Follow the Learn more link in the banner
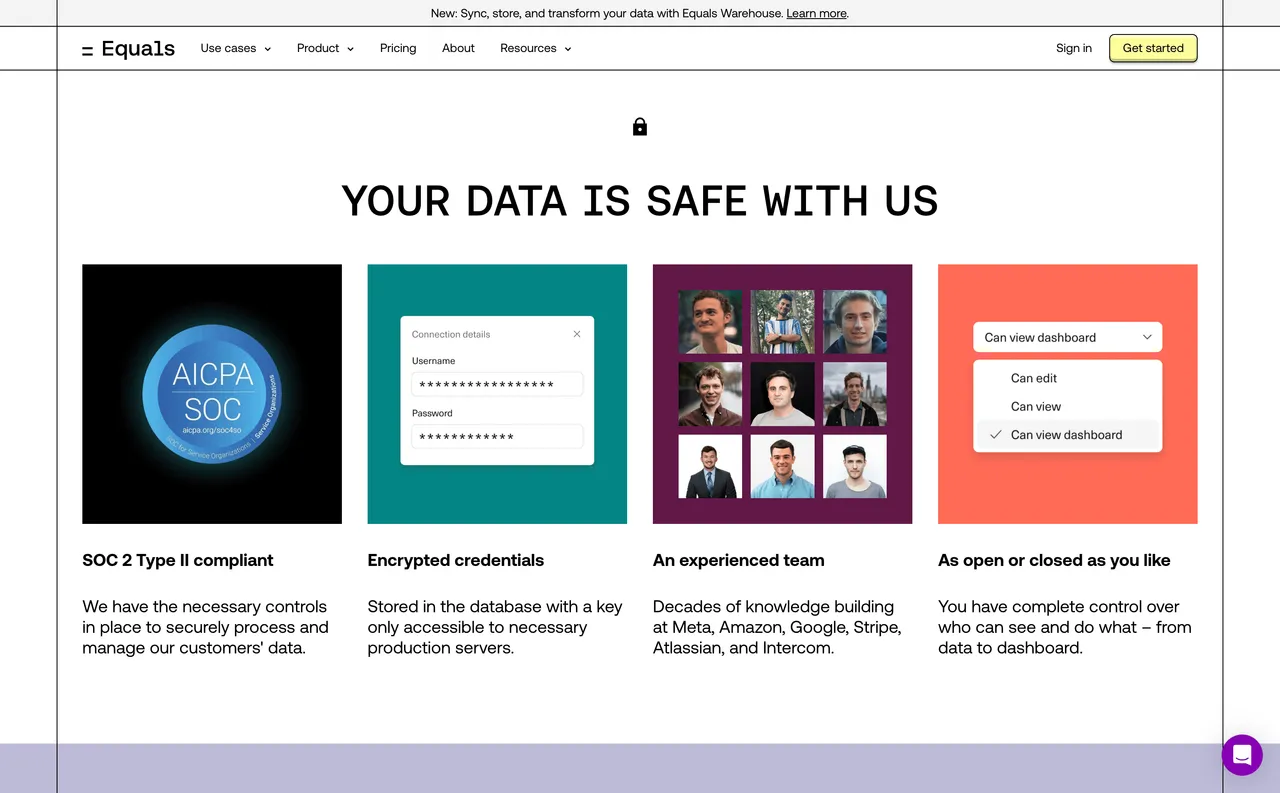The width and height of the screenshot is (1280, 793). 816,13
